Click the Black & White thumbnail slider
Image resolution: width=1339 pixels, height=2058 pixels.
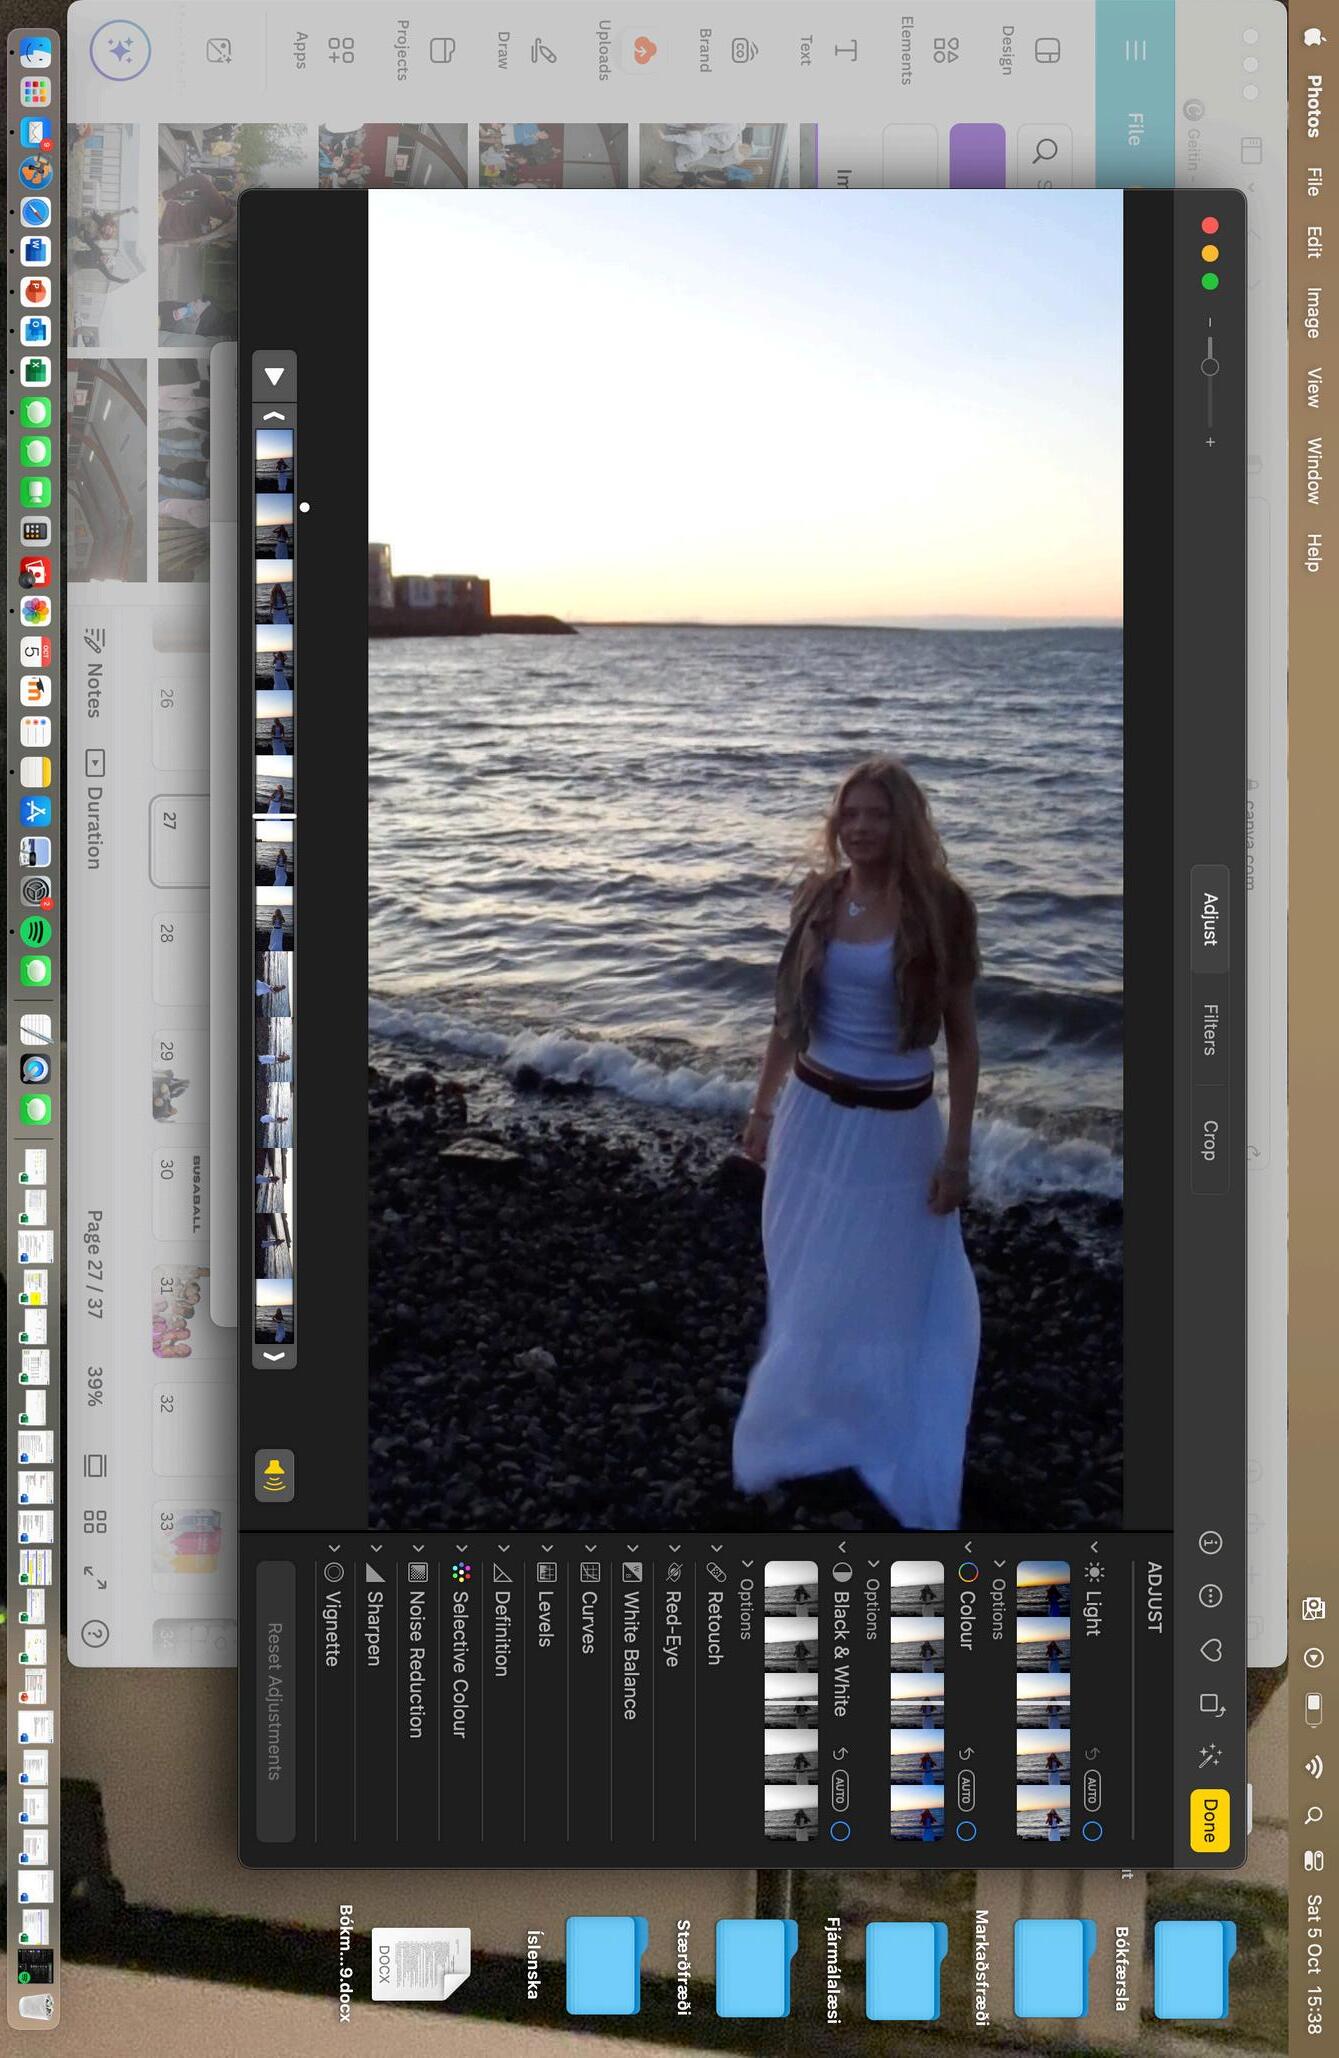click(x=791, y=1700)
